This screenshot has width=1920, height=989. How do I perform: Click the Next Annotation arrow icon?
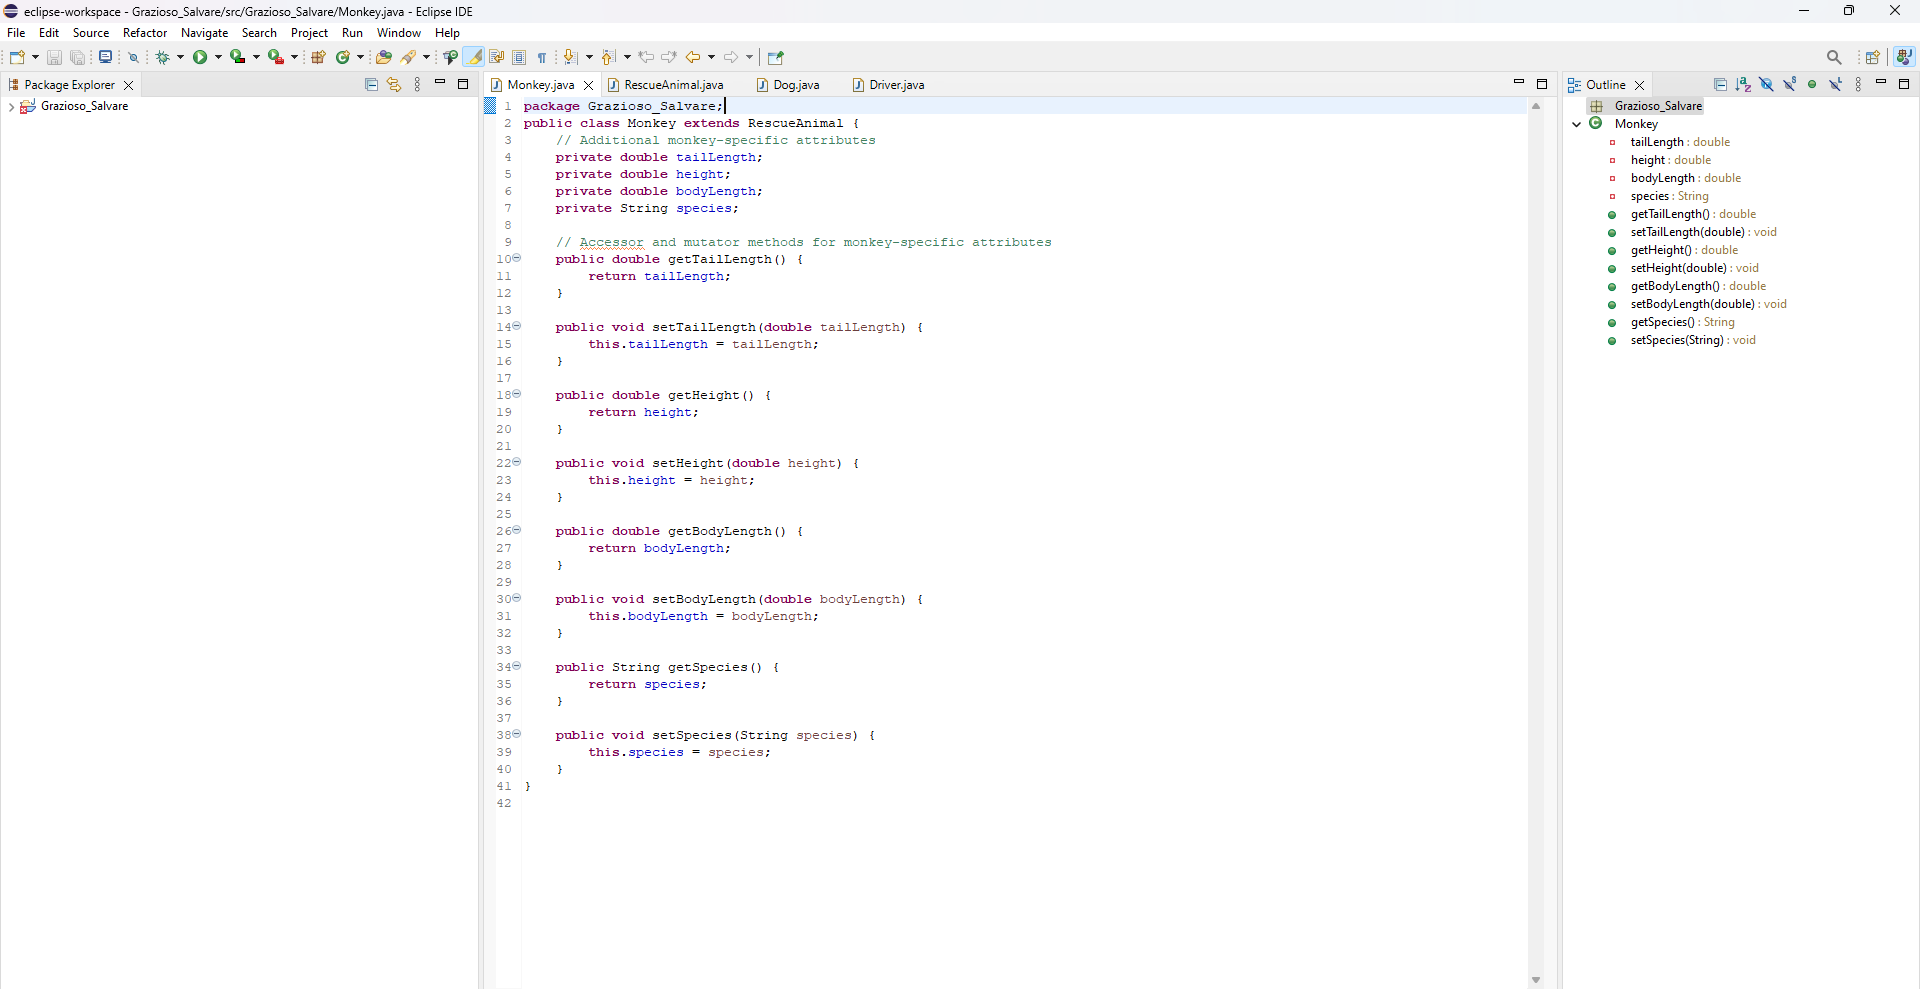pos(569,57)
